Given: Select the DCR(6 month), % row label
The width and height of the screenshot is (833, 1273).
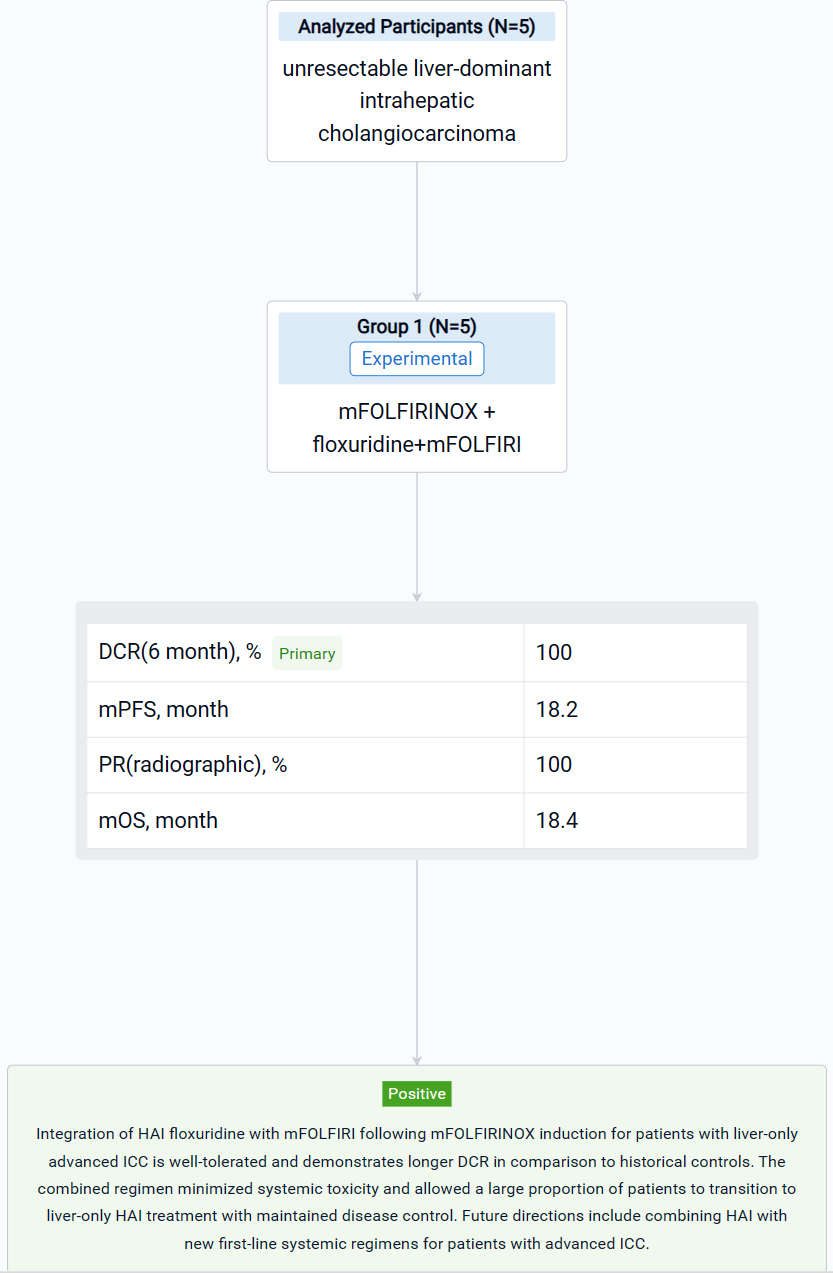Looking at the screenshot, I should (180, 653).
